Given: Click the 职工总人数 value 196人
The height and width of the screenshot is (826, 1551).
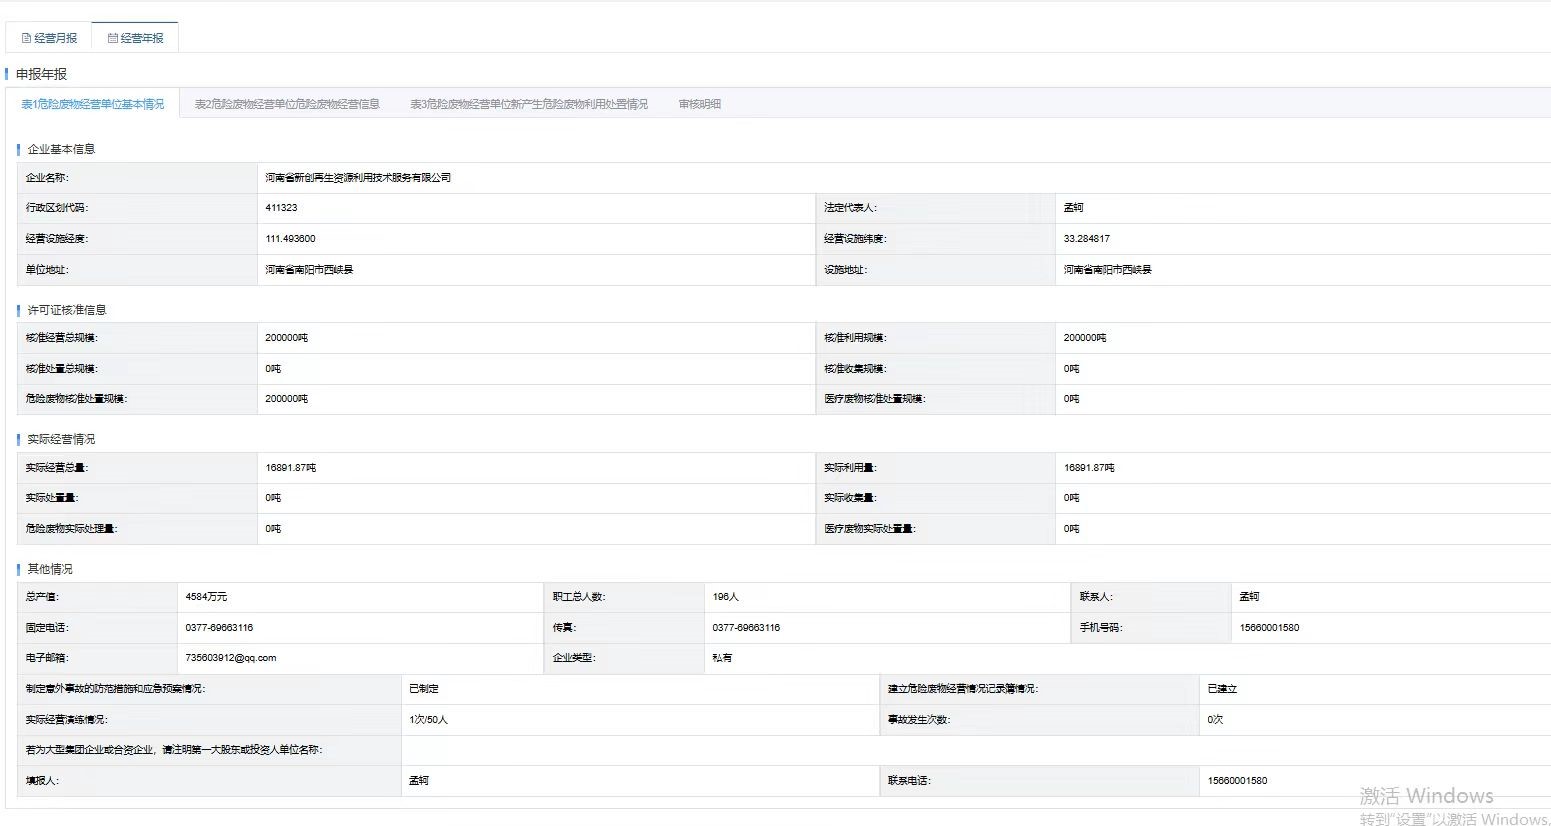Looking at the screenshot, I should tap(725, 597).
